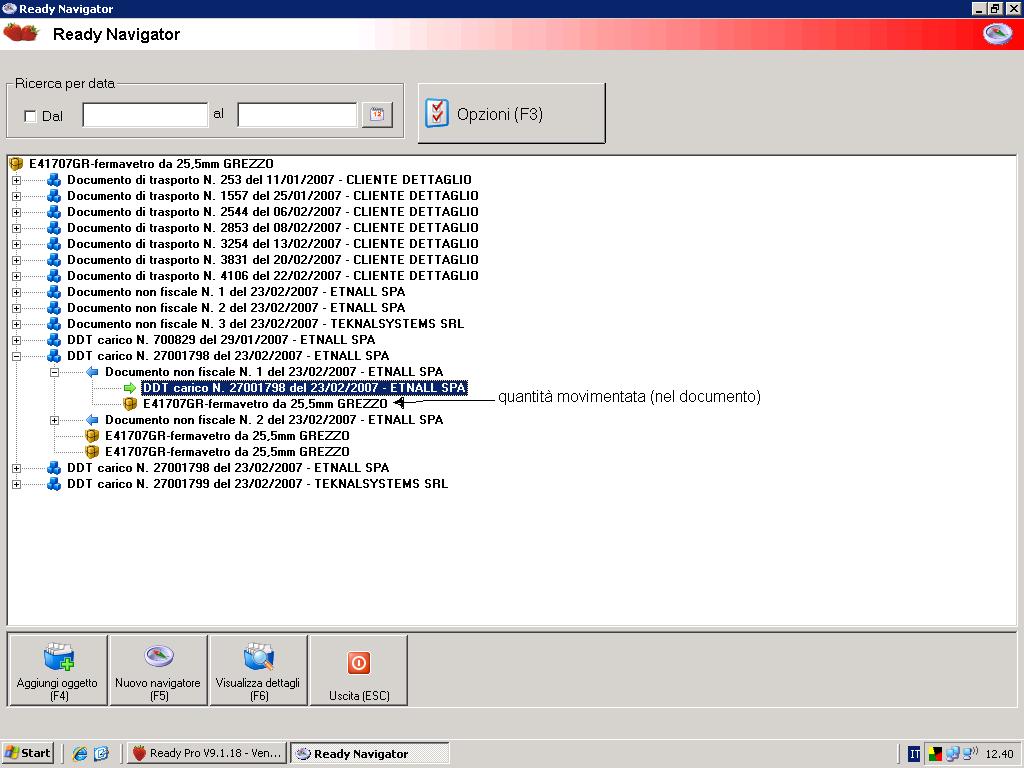Click blue icon of Documento di trasporto N. 253

click(54, 180)
